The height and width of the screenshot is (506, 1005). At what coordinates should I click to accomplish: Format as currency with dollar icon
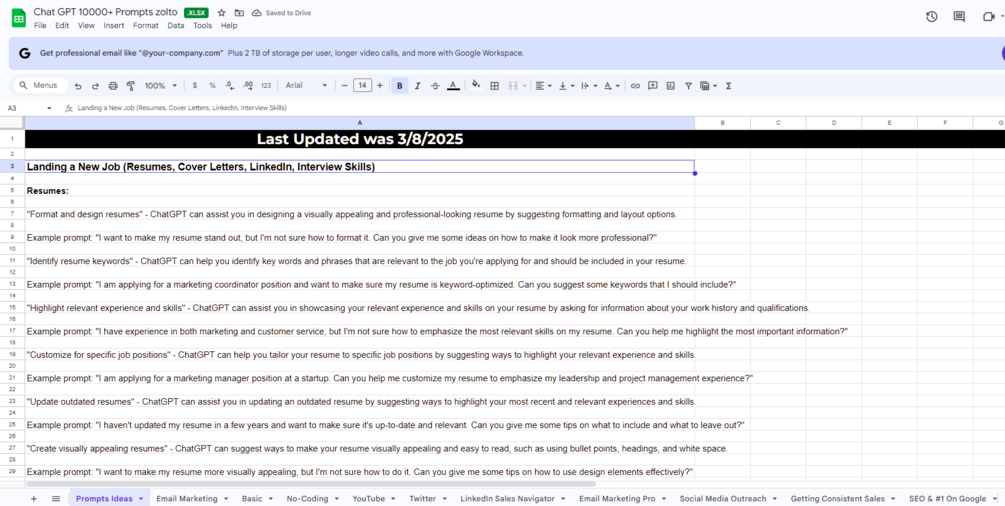tap(195, 85)
